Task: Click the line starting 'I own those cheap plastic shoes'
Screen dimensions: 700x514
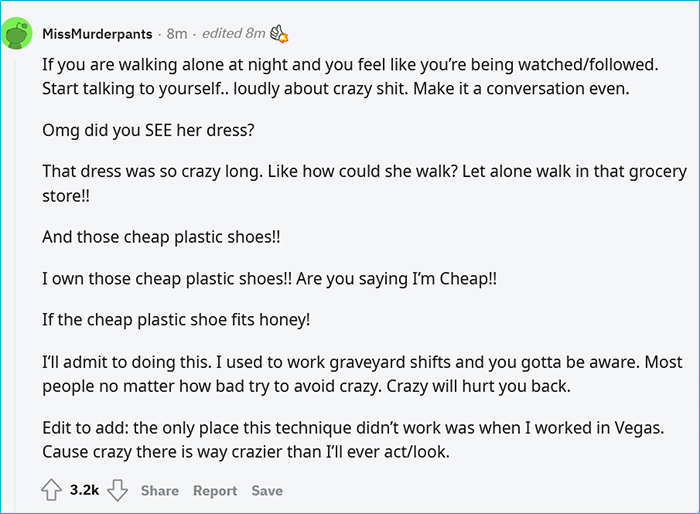Action: tap(269, 279)
